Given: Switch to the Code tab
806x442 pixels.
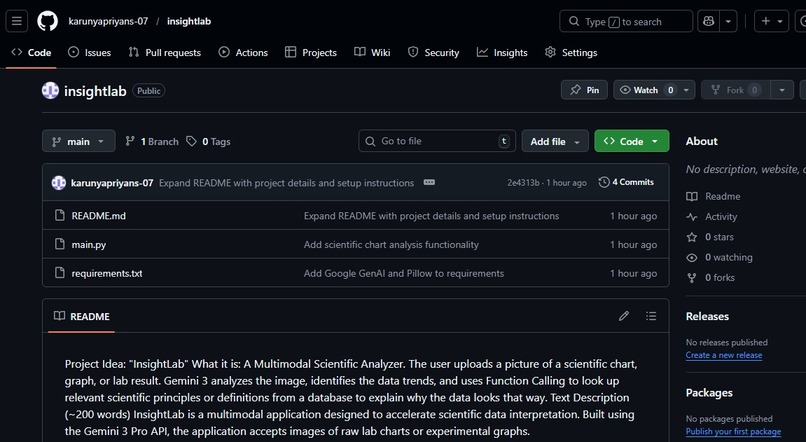Looking at the screenshot, I should click(31, 52).
